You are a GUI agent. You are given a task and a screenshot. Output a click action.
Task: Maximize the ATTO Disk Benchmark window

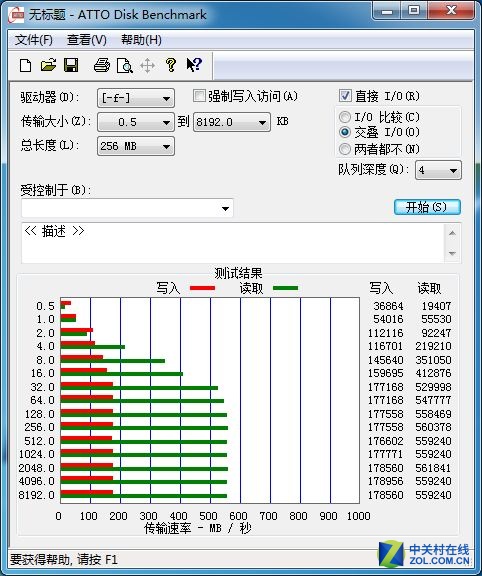point(414,11)
